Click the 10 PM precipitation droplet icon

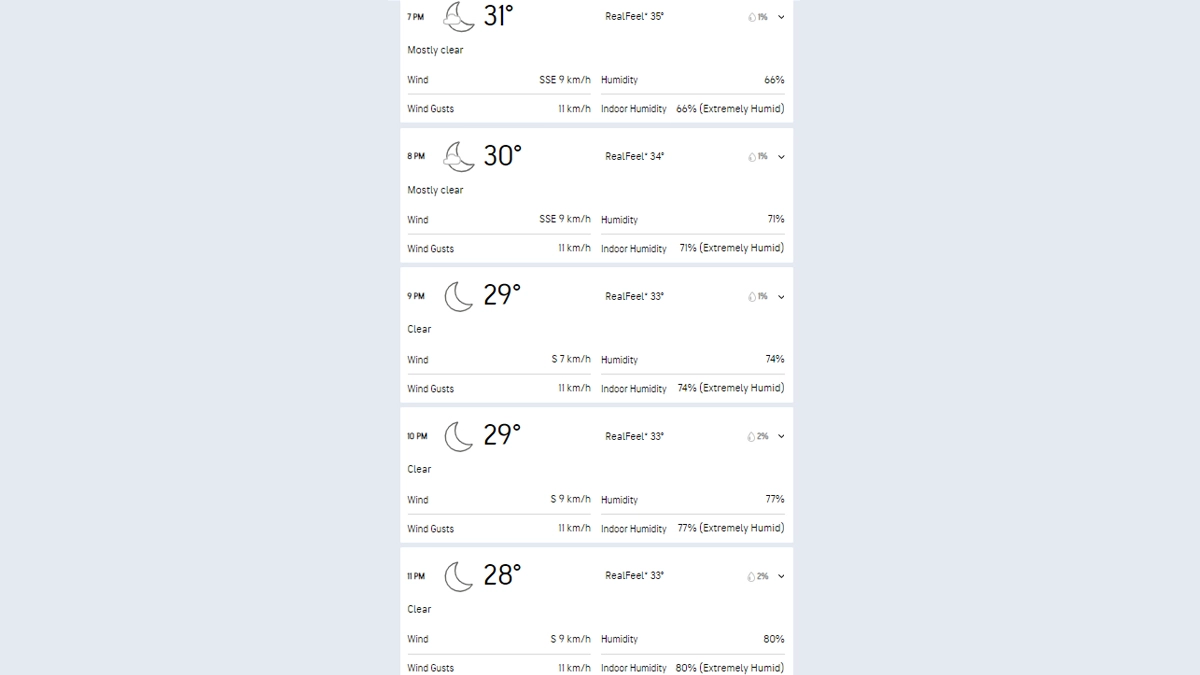tap(751, 437)
